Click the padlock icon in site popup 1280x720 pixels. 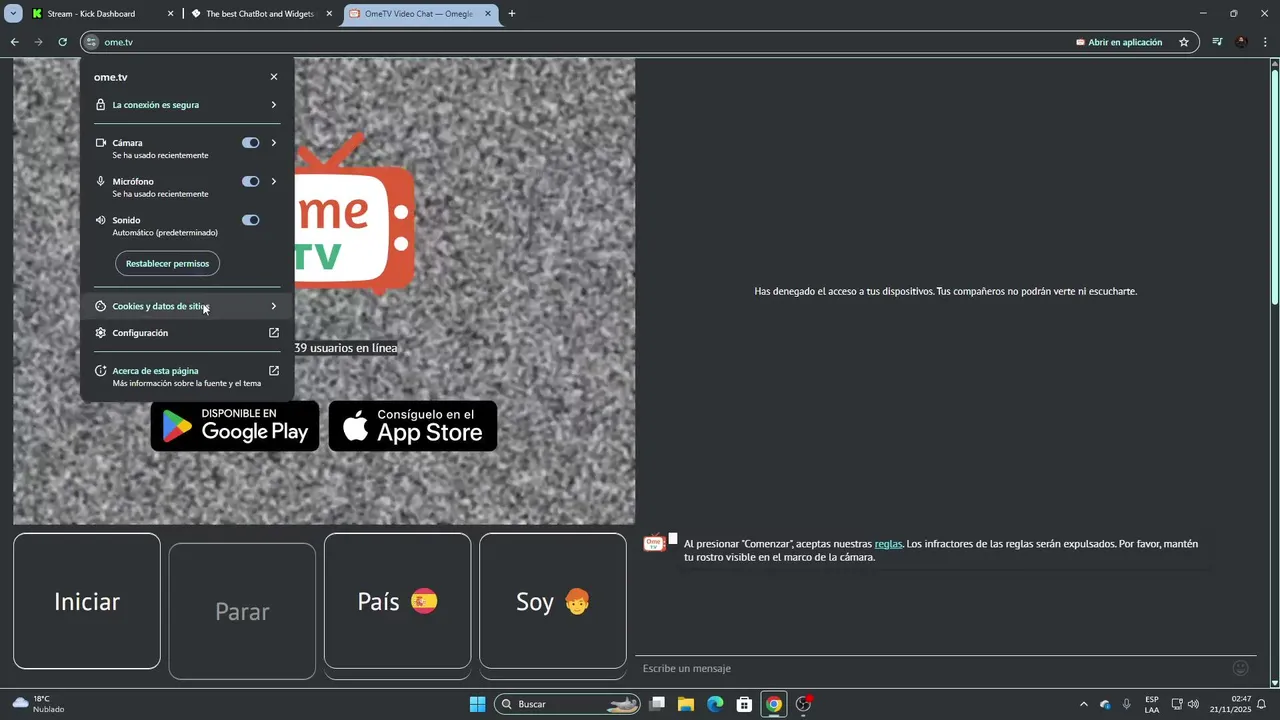click(x=100, y=105)
